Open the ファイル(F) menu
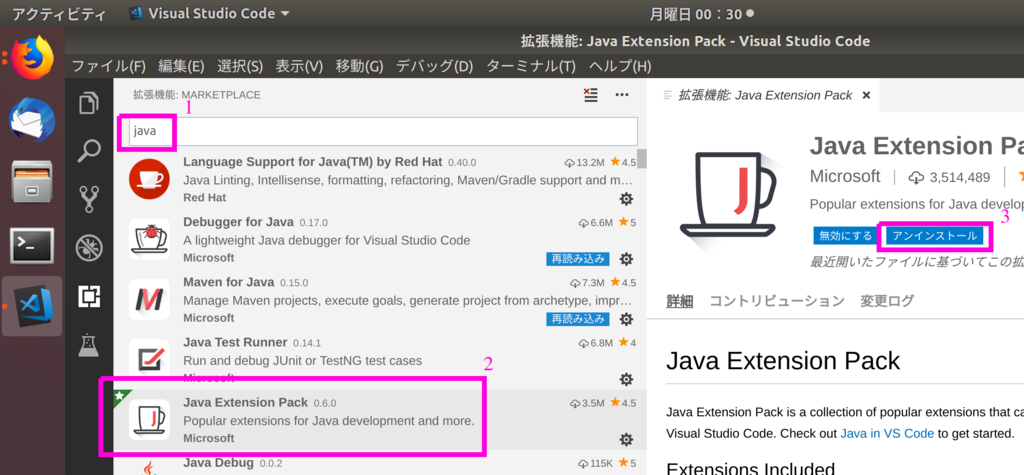Viewport: 1024px width, 475px height. pyautogui.click(x=108, y=66)
